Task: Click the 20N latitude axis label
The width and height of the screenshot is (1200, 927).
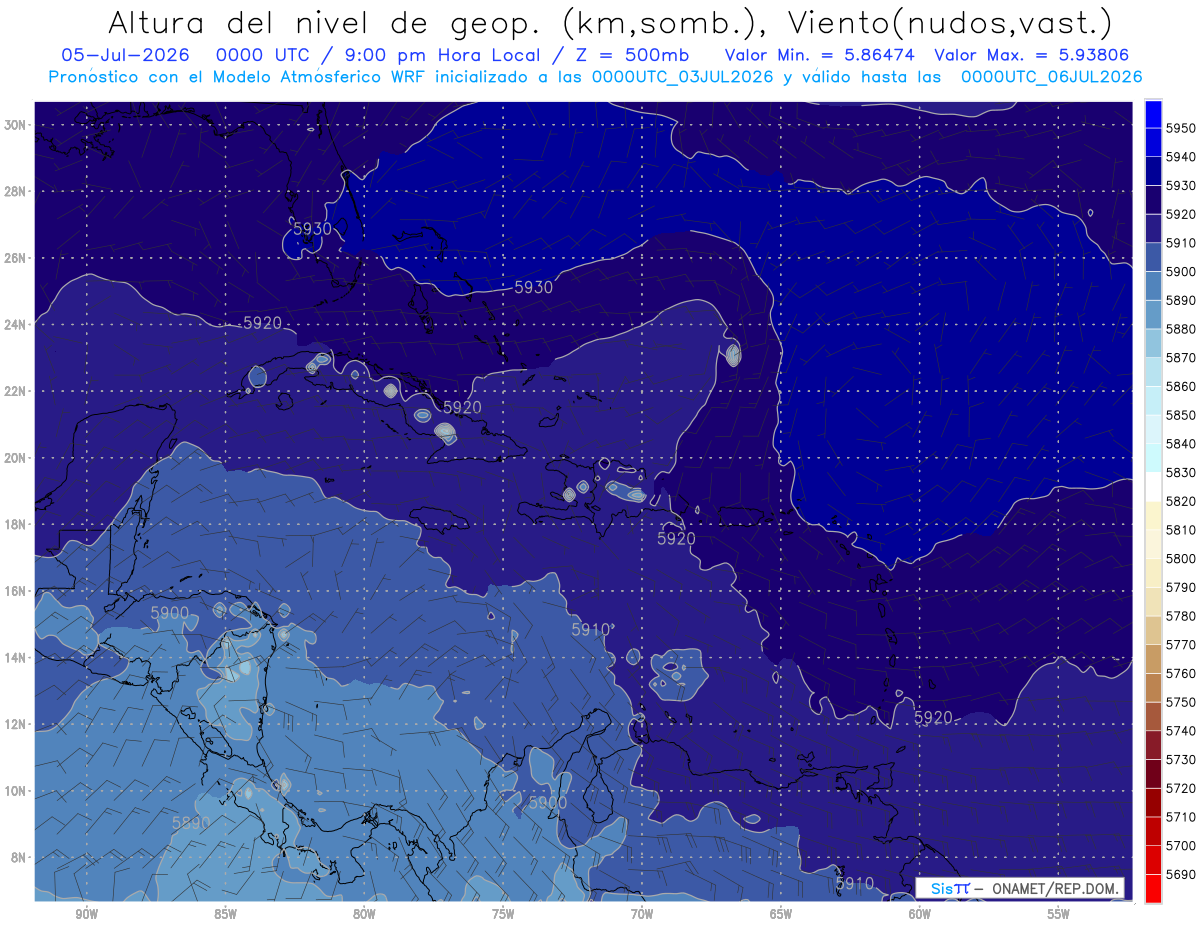Action: [16, 458]
